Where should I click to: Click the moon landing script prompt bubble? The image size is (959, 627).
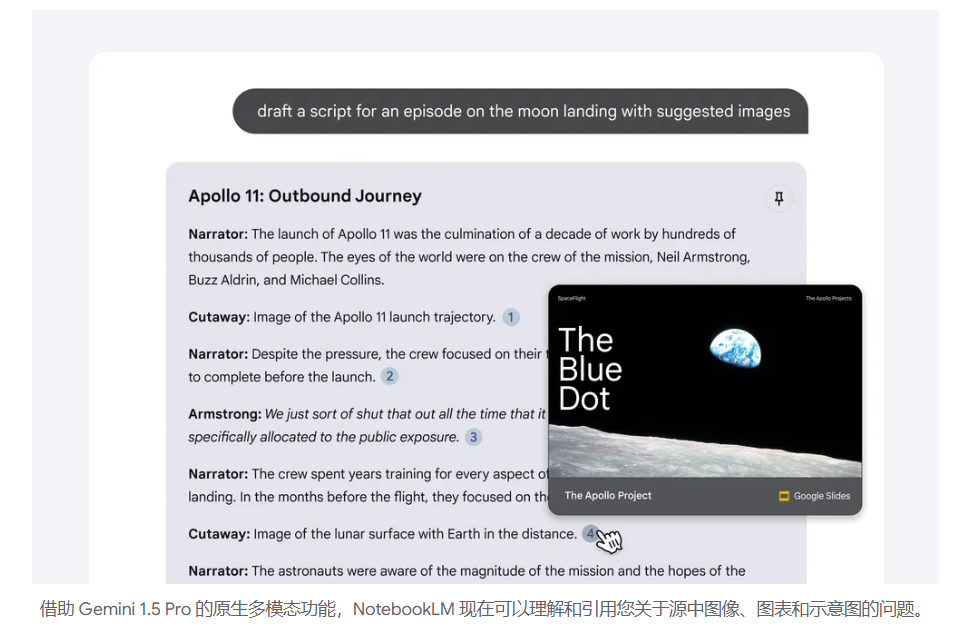[522, 112]
